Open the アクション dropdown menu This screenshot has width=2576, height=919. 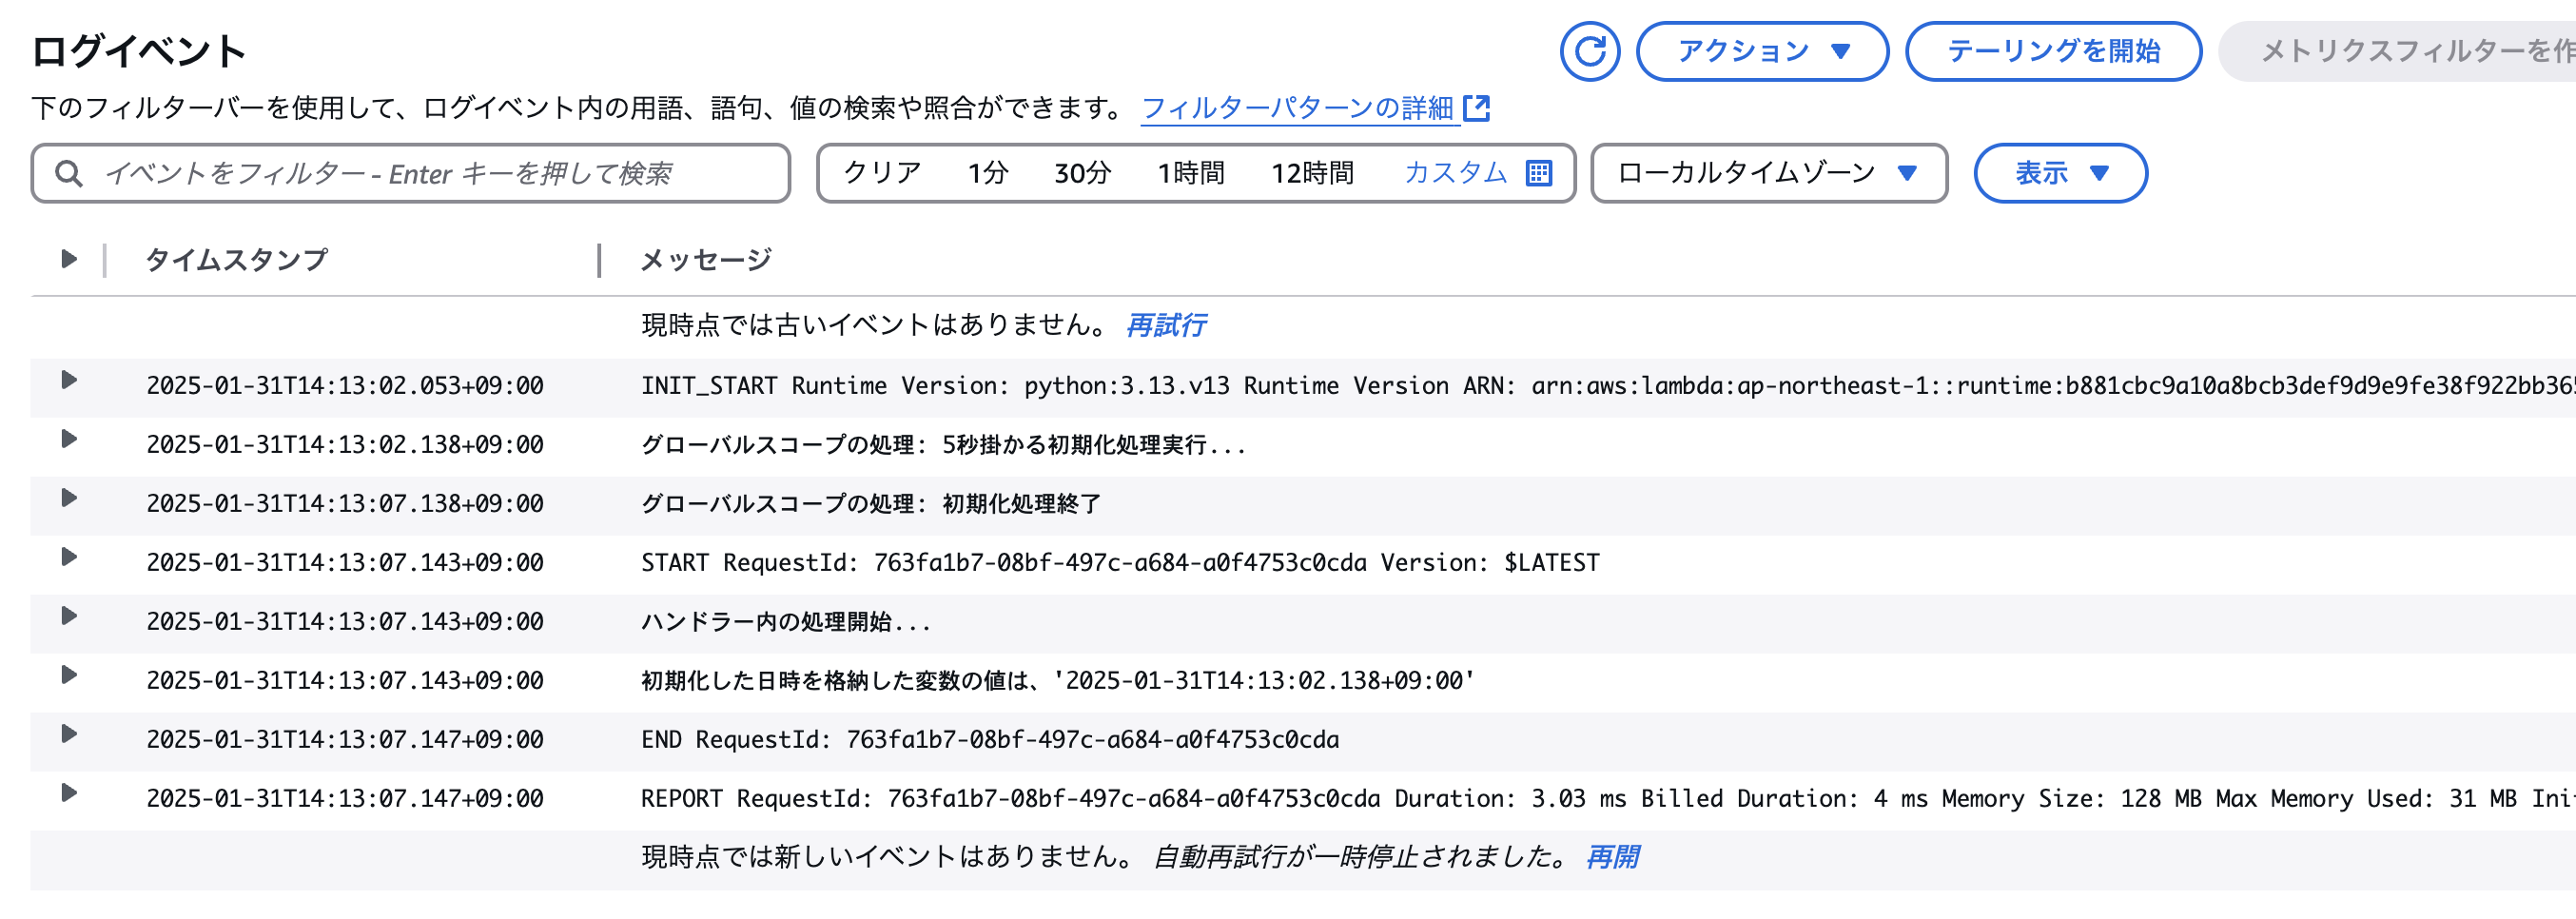tap(1761, 51)
